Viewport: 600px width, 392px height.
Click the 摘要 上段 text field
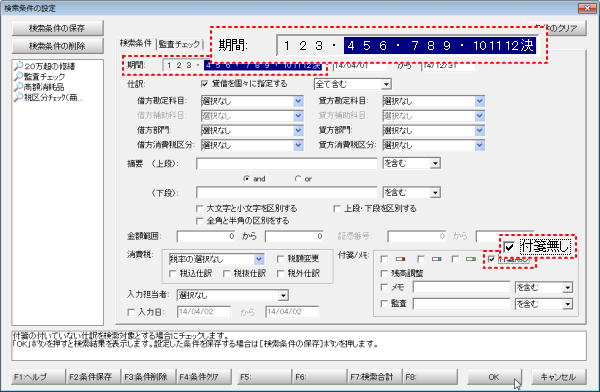click(x=287, y=164)
